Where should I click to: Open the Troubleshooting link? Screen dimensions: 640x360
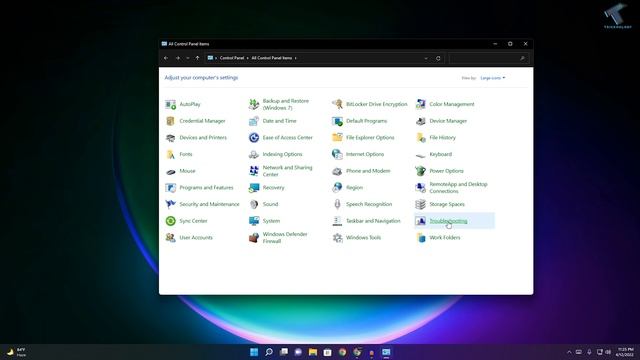448,221
